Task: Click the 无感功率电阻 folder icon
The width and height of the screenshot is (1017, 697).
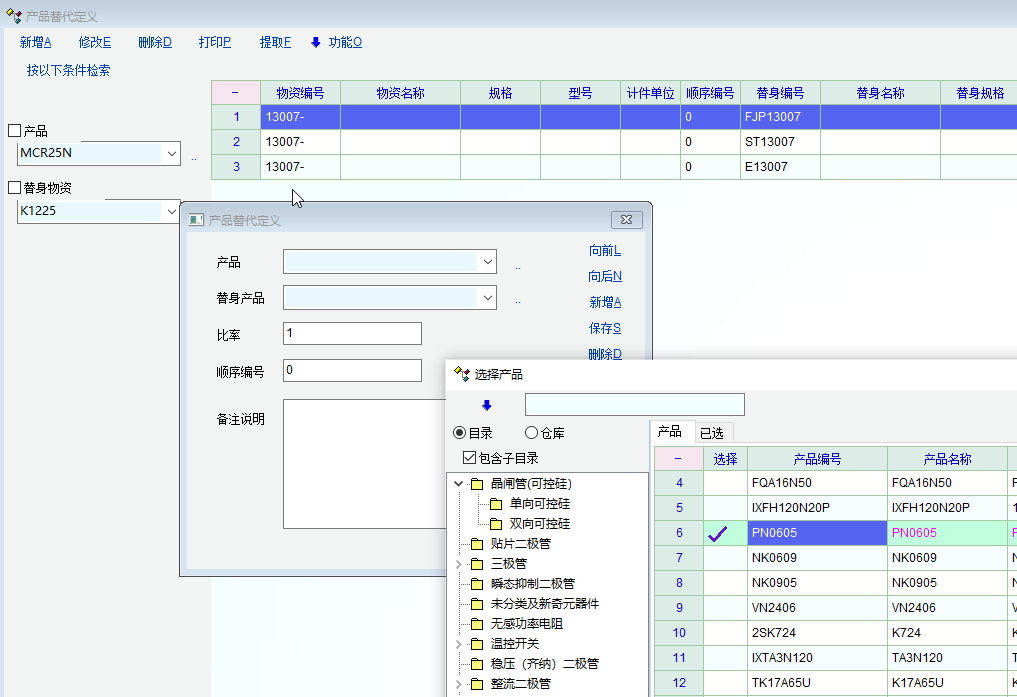Action: point(477,624)
